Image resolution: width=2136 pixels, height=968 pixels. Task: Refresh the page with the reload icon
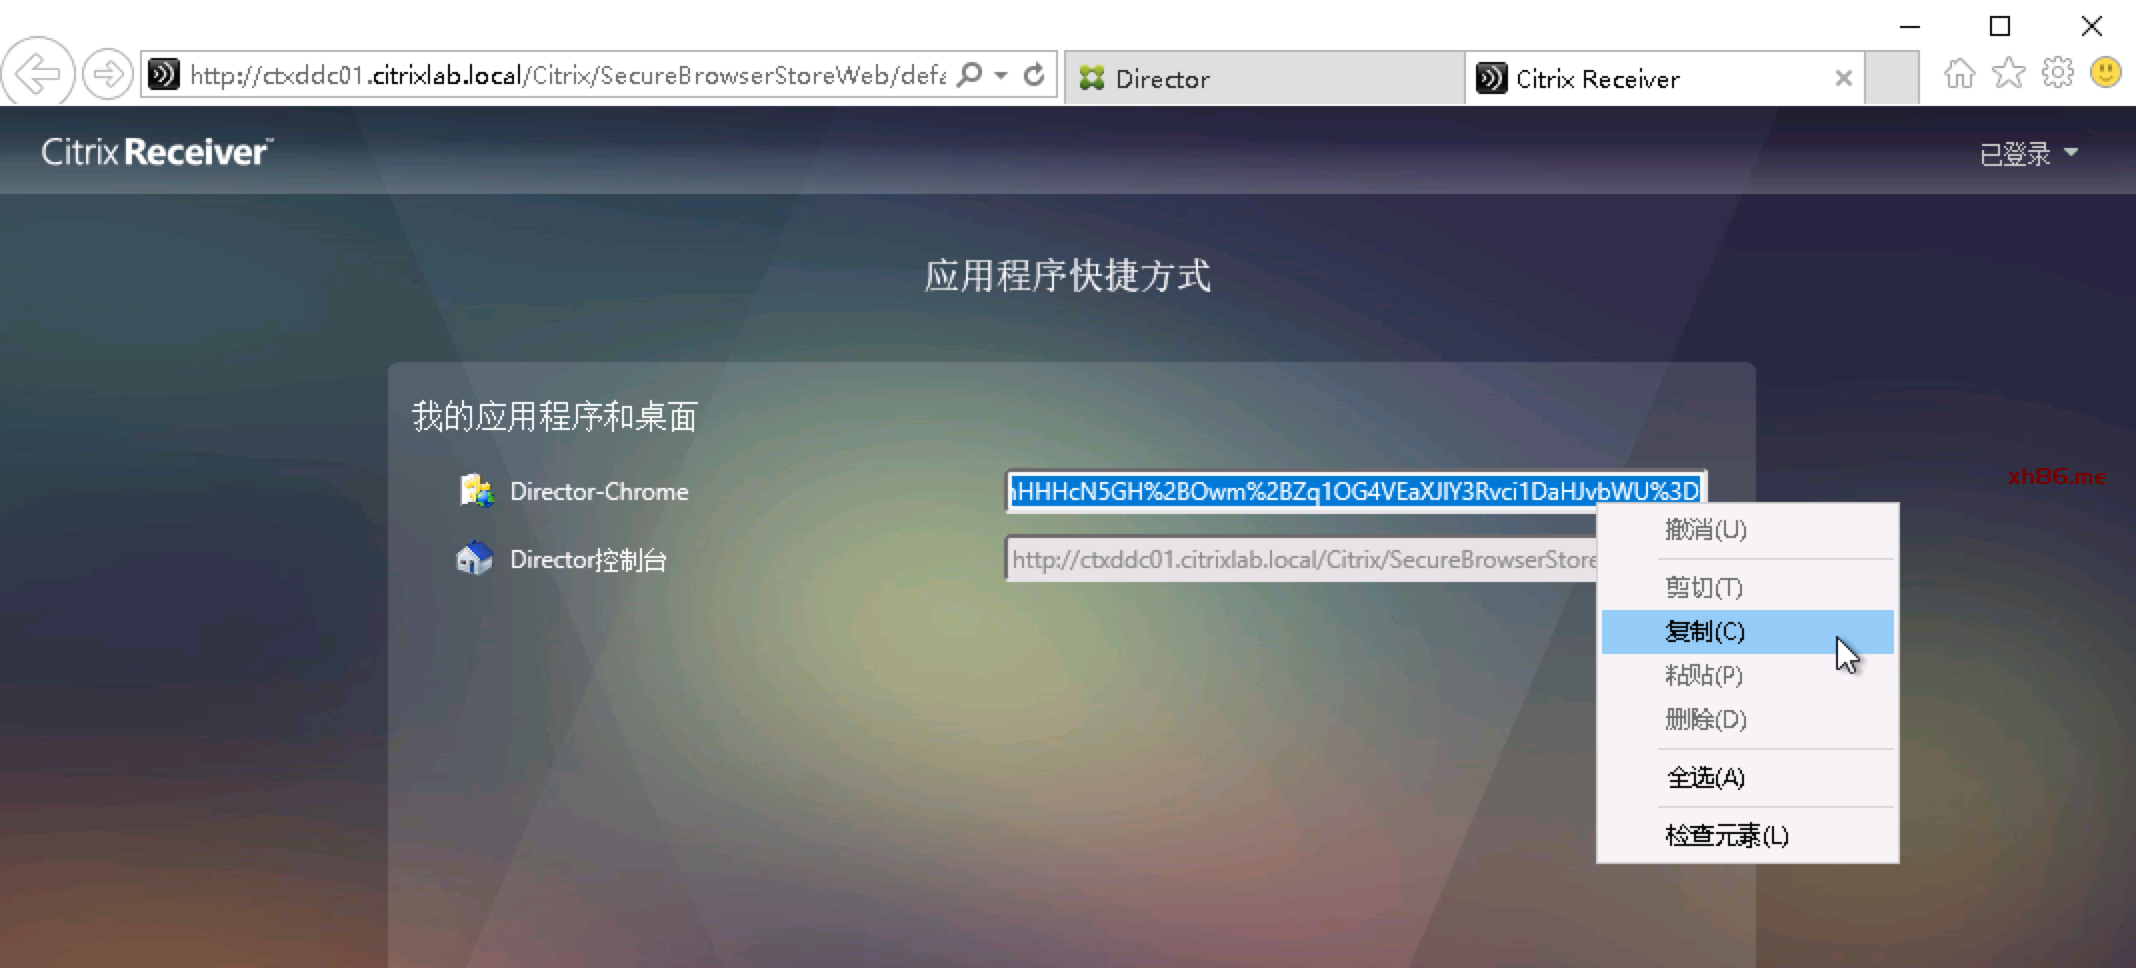pyautogui.click(x=1035, y=75)
